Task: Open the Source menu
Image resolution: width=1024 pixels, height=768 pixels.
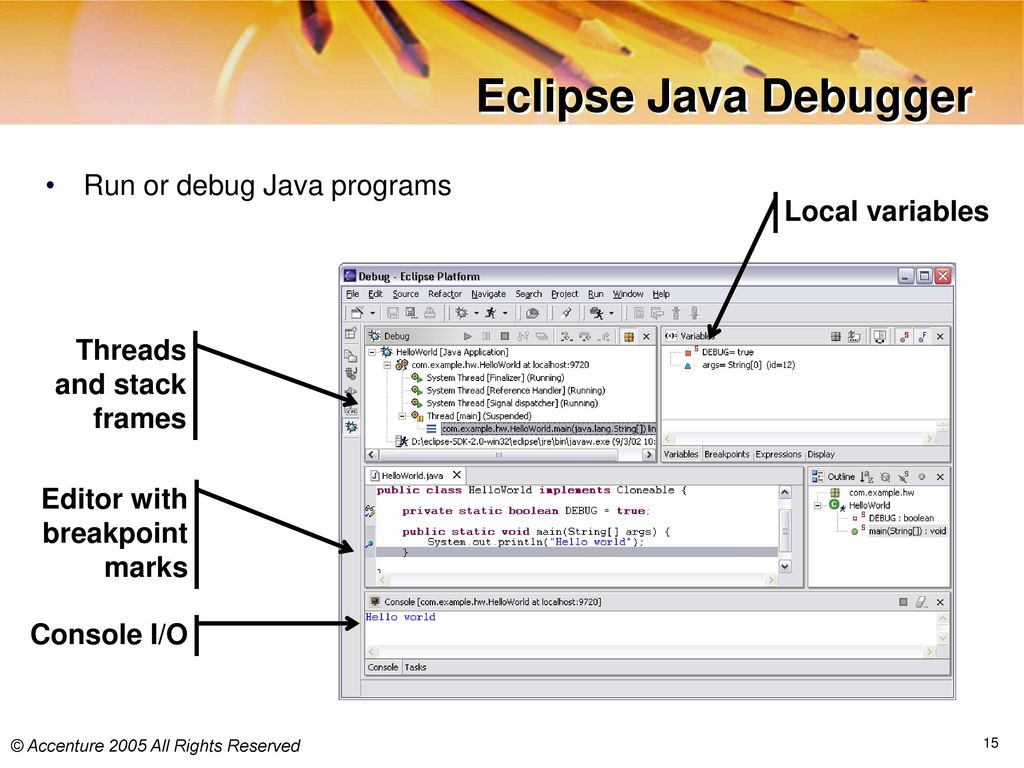Action: (406, 294)
